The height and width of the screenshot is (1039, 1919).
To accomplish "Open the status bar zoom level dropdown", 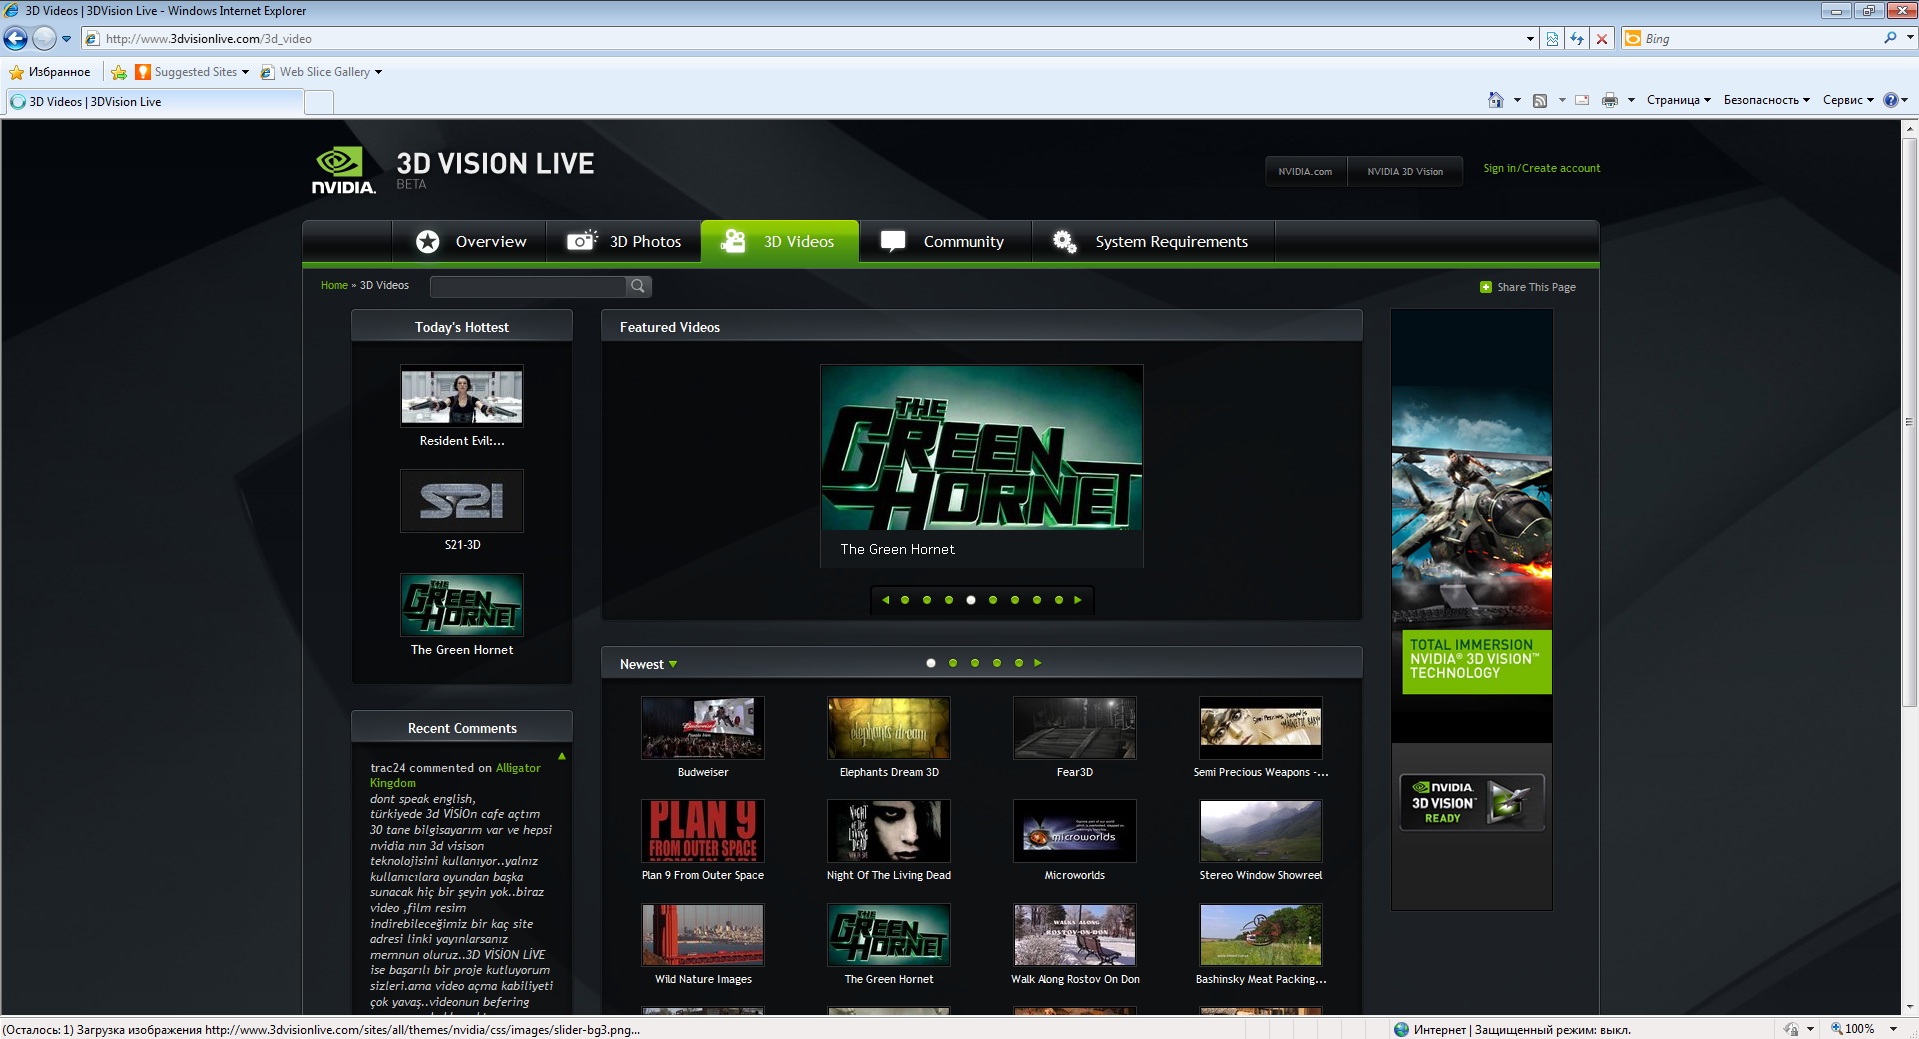I will pos(1893,1029).
